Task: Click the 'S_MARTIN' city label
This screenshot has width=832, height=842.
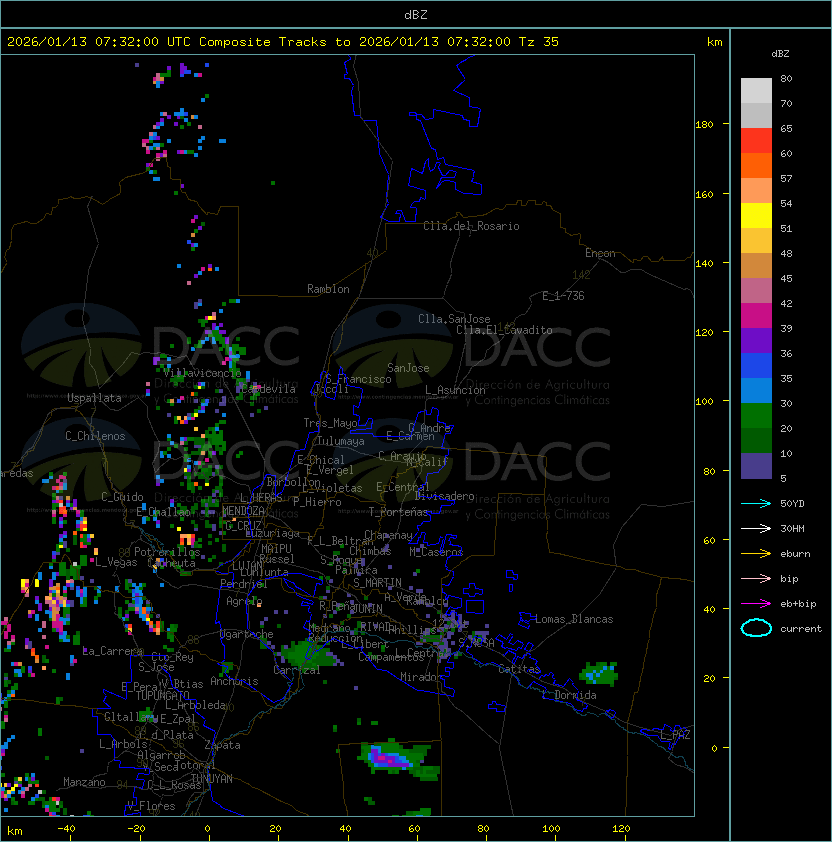Action: coord(377,583)
